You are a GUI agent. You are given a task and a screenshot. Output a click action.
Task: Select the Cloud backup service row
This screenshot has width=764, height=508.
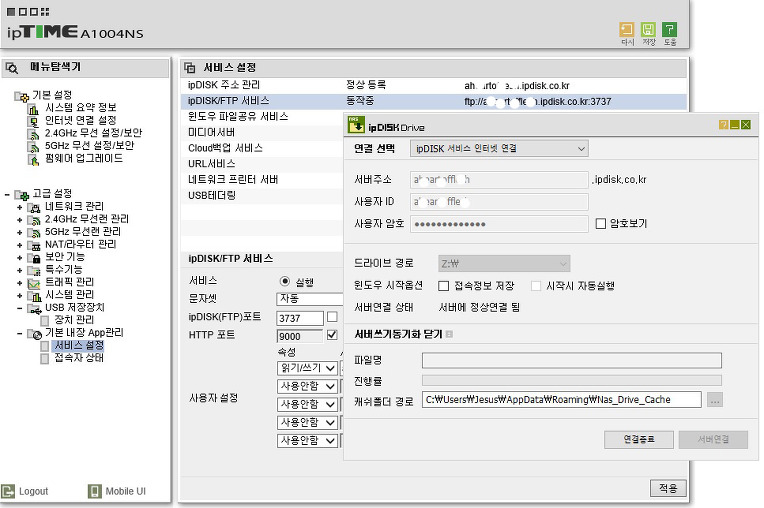point(263,148)
